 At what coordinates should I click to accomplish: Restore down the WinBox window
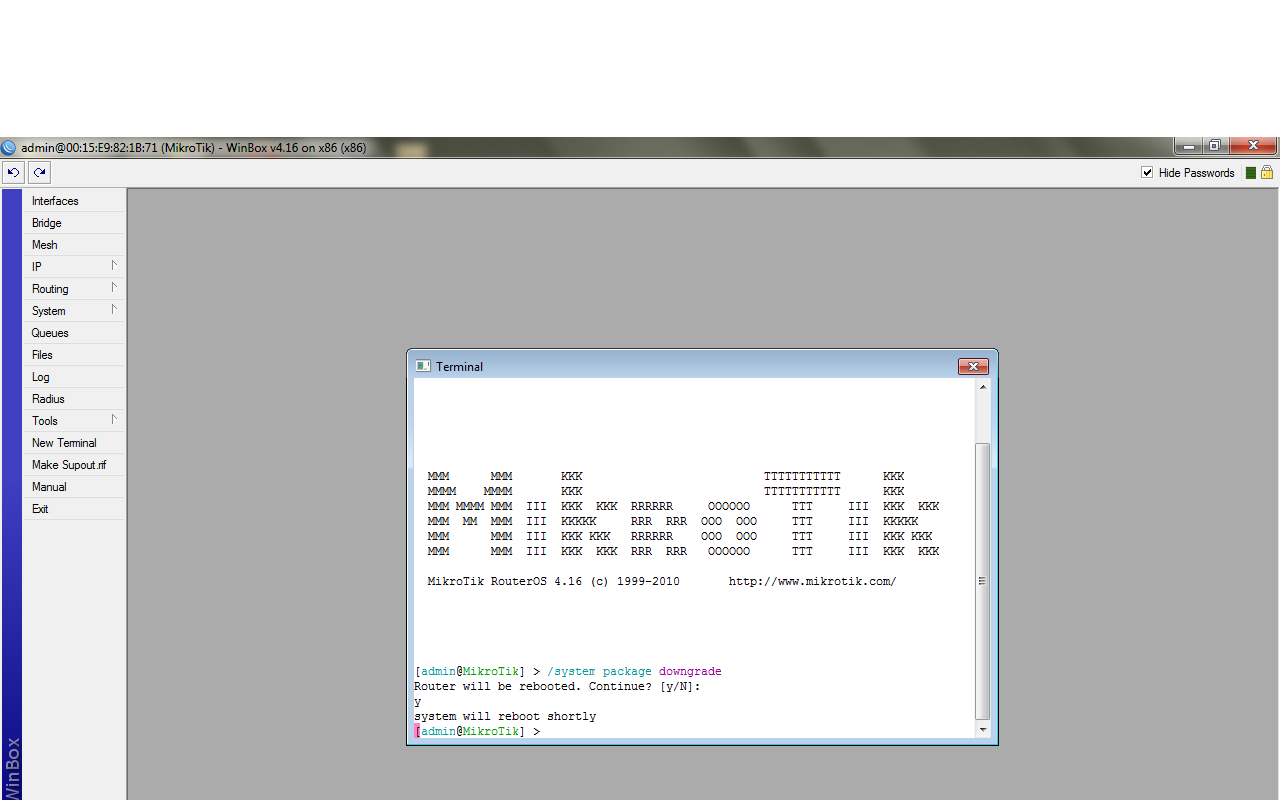(x=1215, y=146)
